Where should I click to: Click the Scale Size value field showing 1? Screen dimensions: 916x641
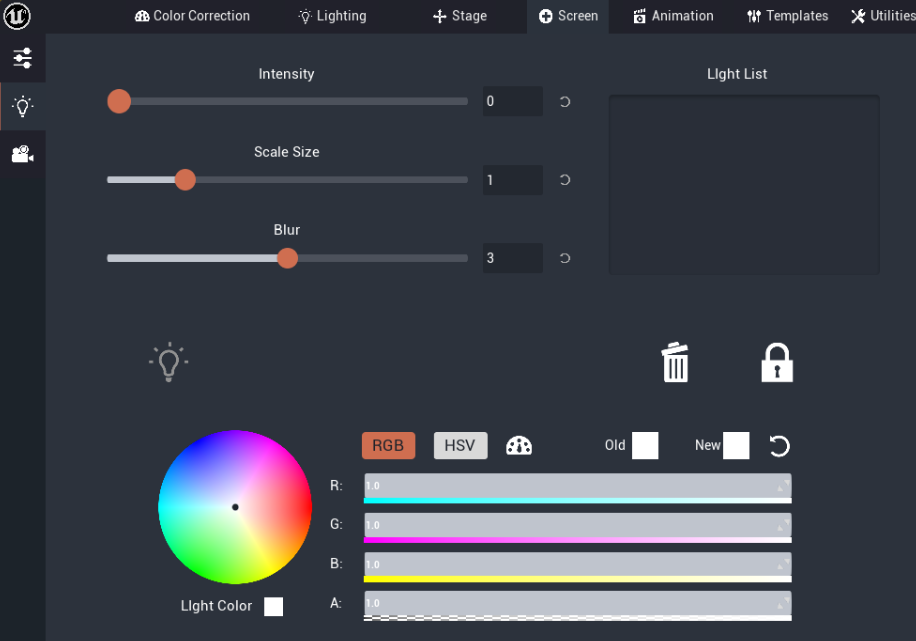(x=512, y=180)
